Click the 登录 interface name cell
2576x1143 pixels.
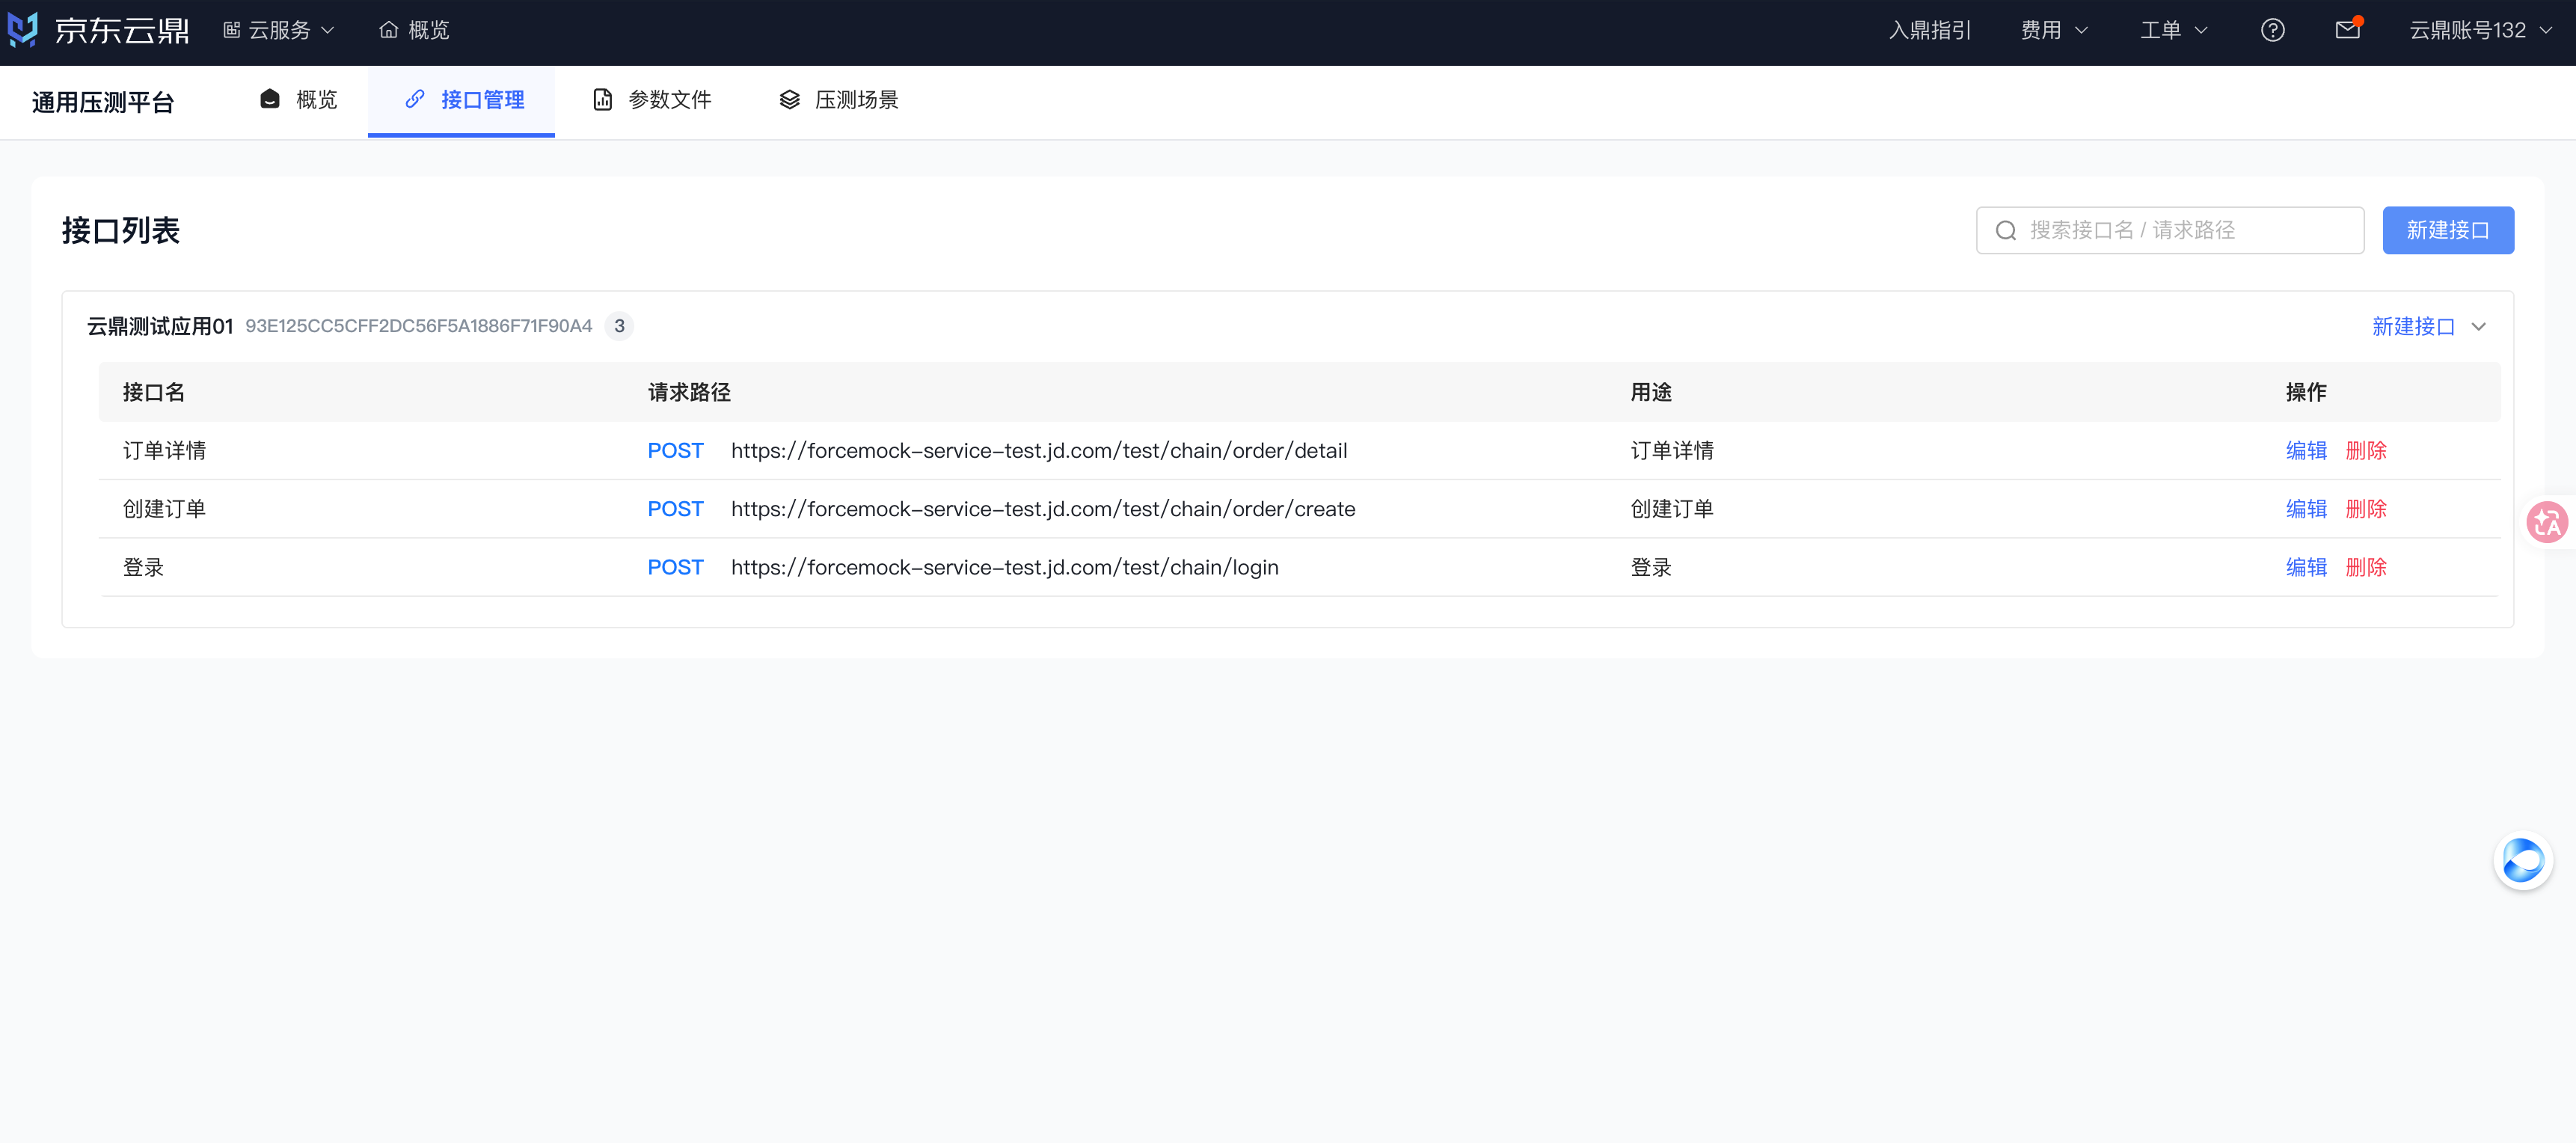(143, 568)
